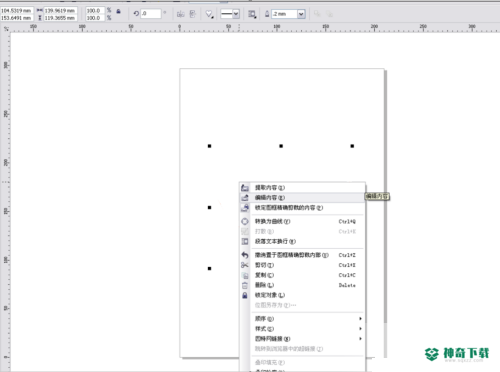The image size is (500, 372).
Task: Click the width field 139.9619 mm
Action: [x=60, y=11]
